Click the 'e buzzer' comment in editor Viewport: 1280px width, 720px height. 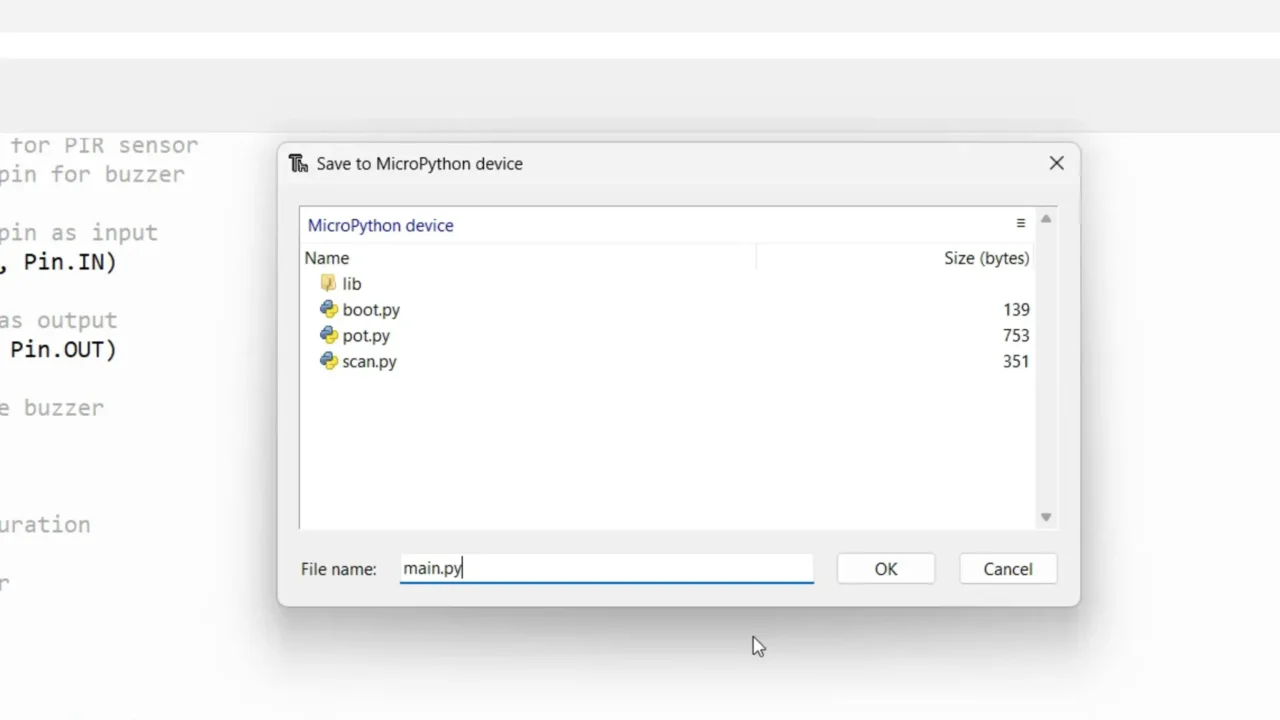[52, 408]
